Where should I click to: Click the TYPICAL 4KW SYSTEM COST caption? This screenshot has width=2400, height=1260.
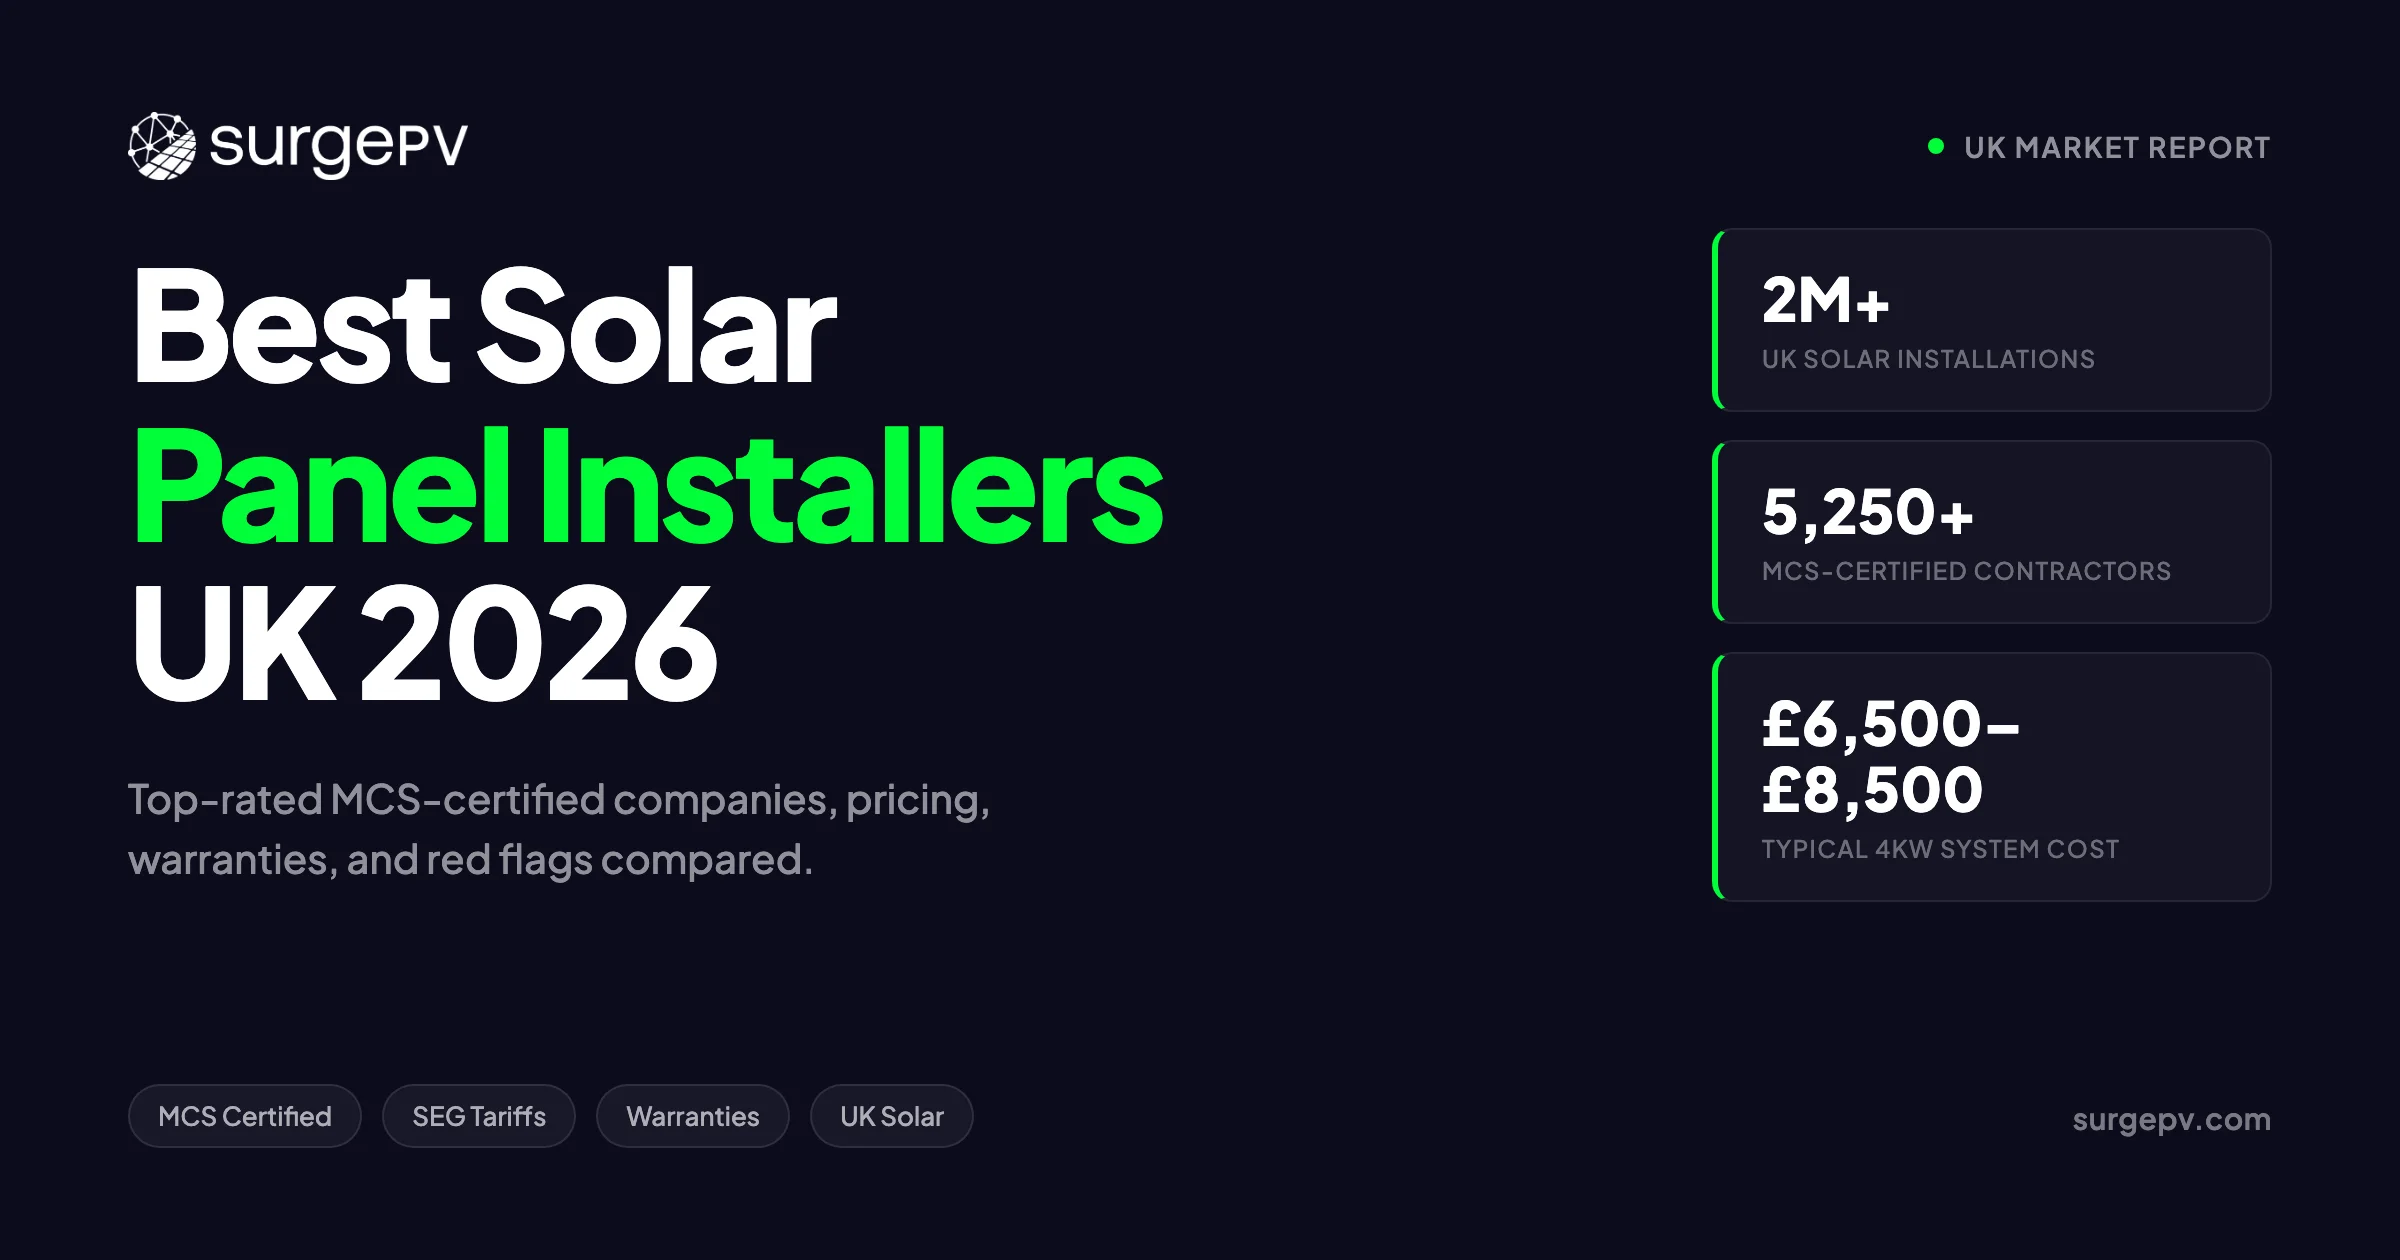[x=1940, y=849]
